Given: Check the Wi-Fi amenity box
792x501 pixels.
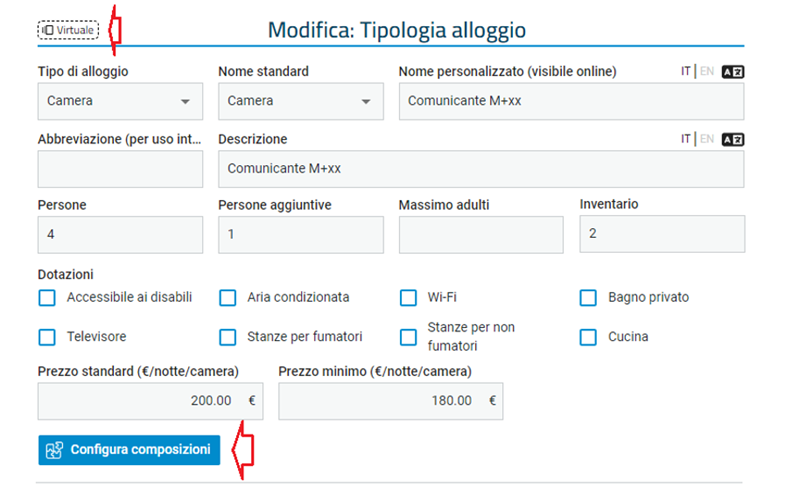Looking at the screenshot, I should pyautogui.click(x=408, y=297).
